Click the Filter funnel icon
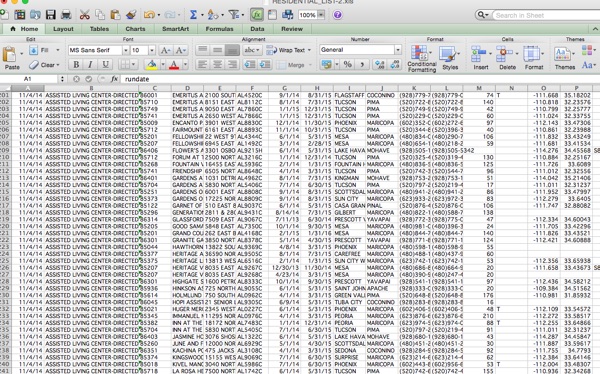Viewport: 600px width, 374px height. [x=233, y=15]
